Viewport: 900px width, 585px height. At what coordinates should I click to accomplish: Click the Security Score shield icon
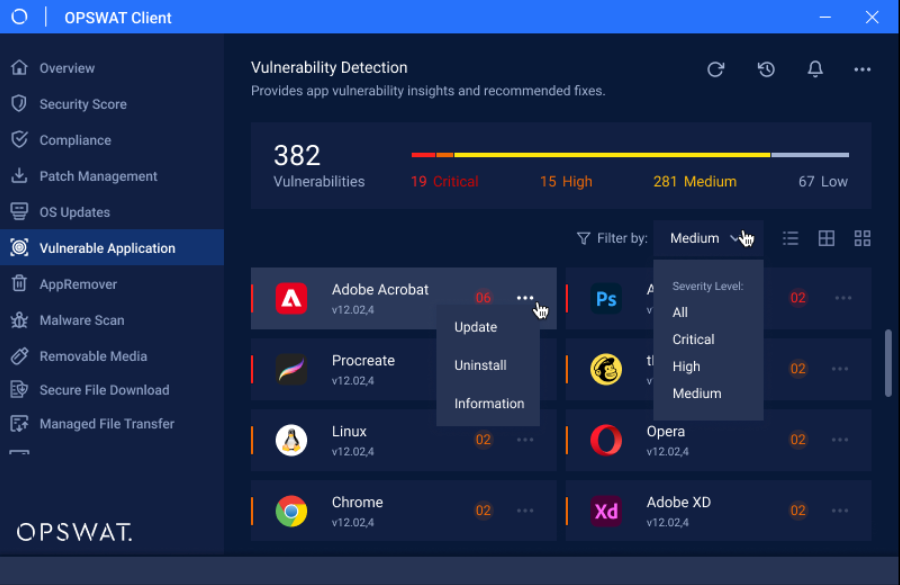pyautogui.click(x=19, y=103)
